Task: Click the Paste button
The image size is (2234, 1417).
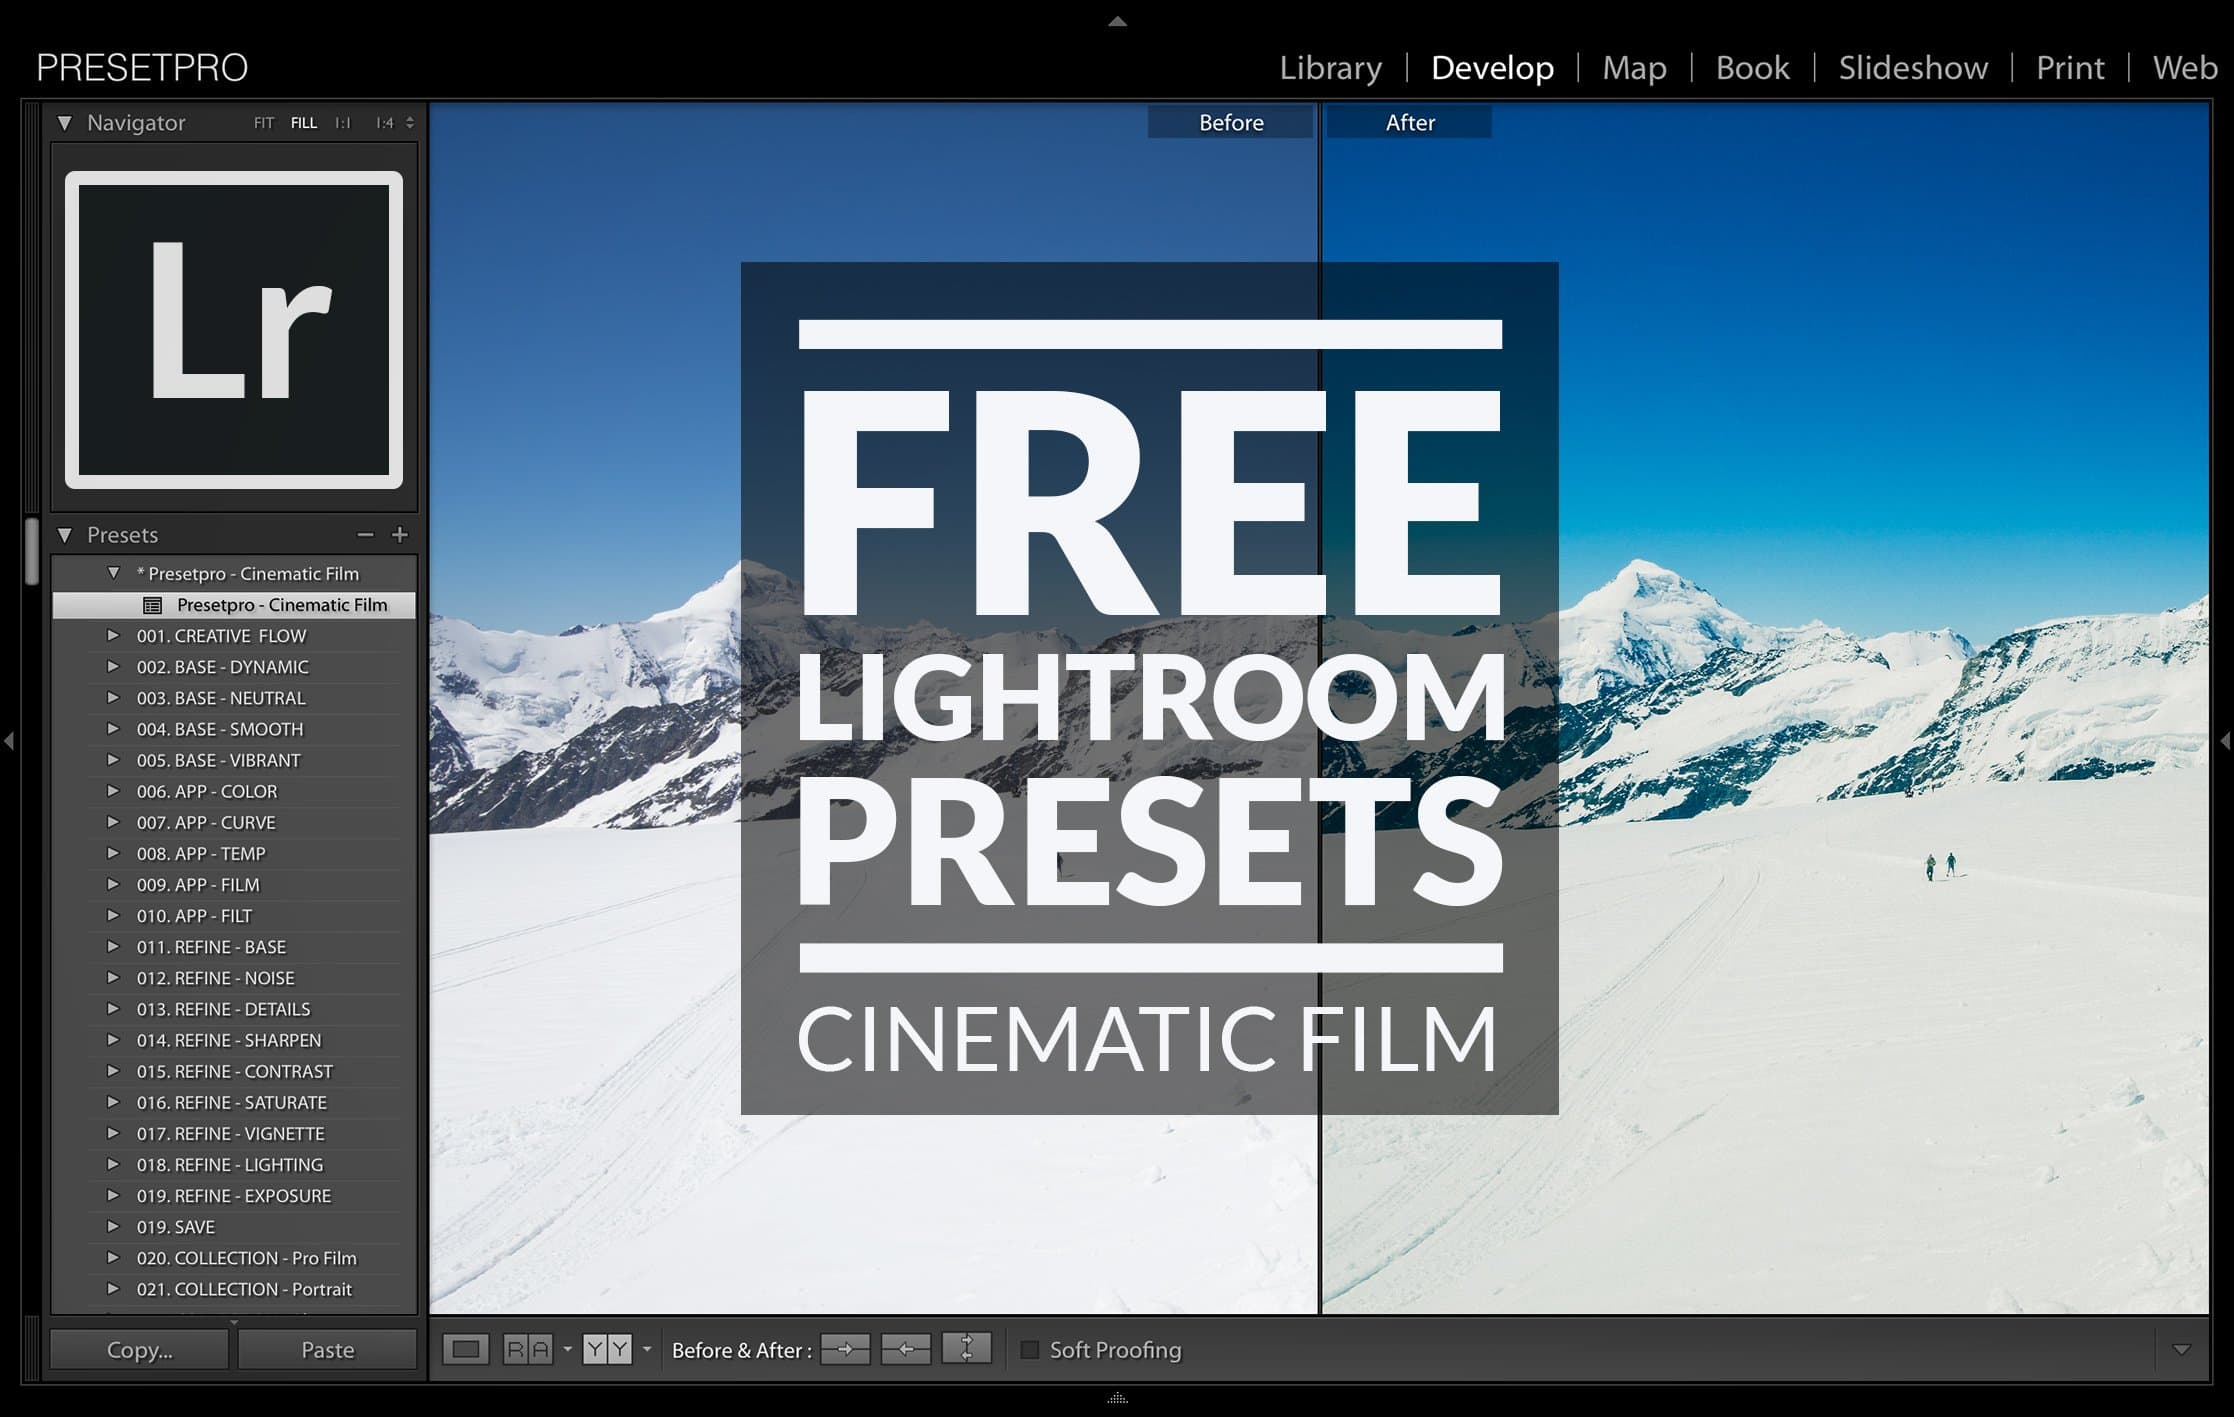Action: (327, 1350)
